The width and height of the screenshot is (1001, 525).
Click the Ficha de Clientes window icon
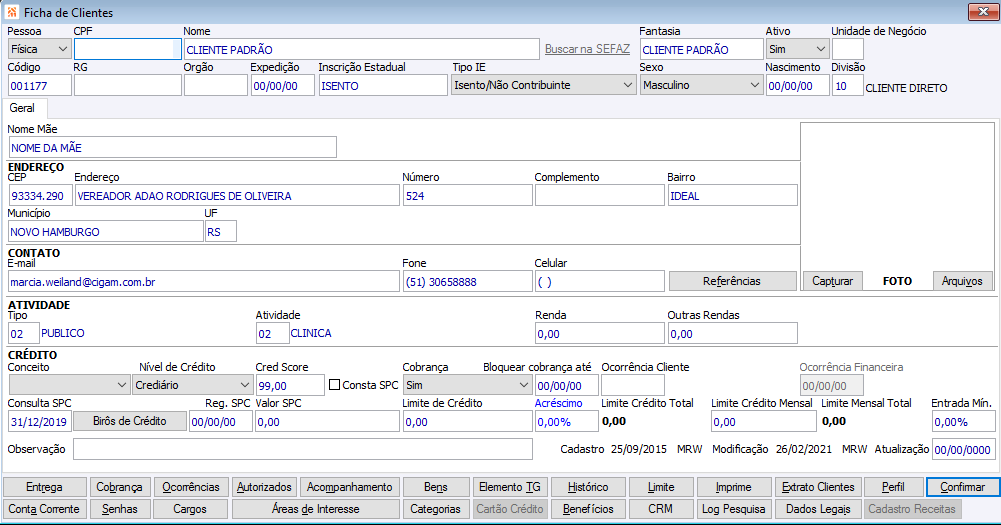coord(11,13)
